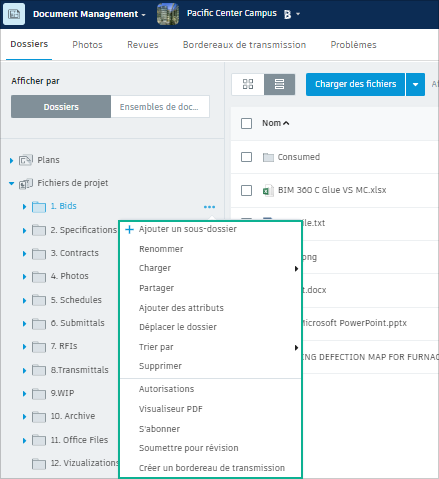Viewport: 439px width, 479px height.
Task: Click the Document Management module icon
Action: [x=14, y=14]
